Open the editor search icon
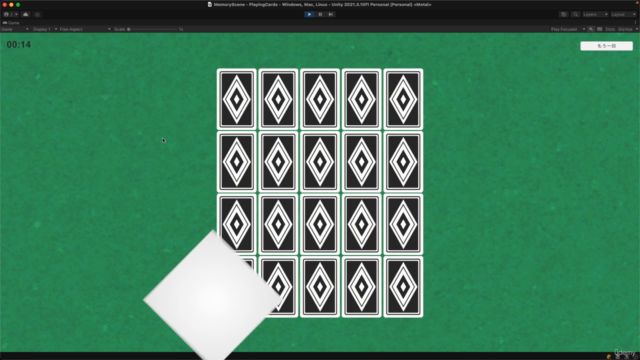The height and width of the screenshot is (360, 640). [576, 14]
